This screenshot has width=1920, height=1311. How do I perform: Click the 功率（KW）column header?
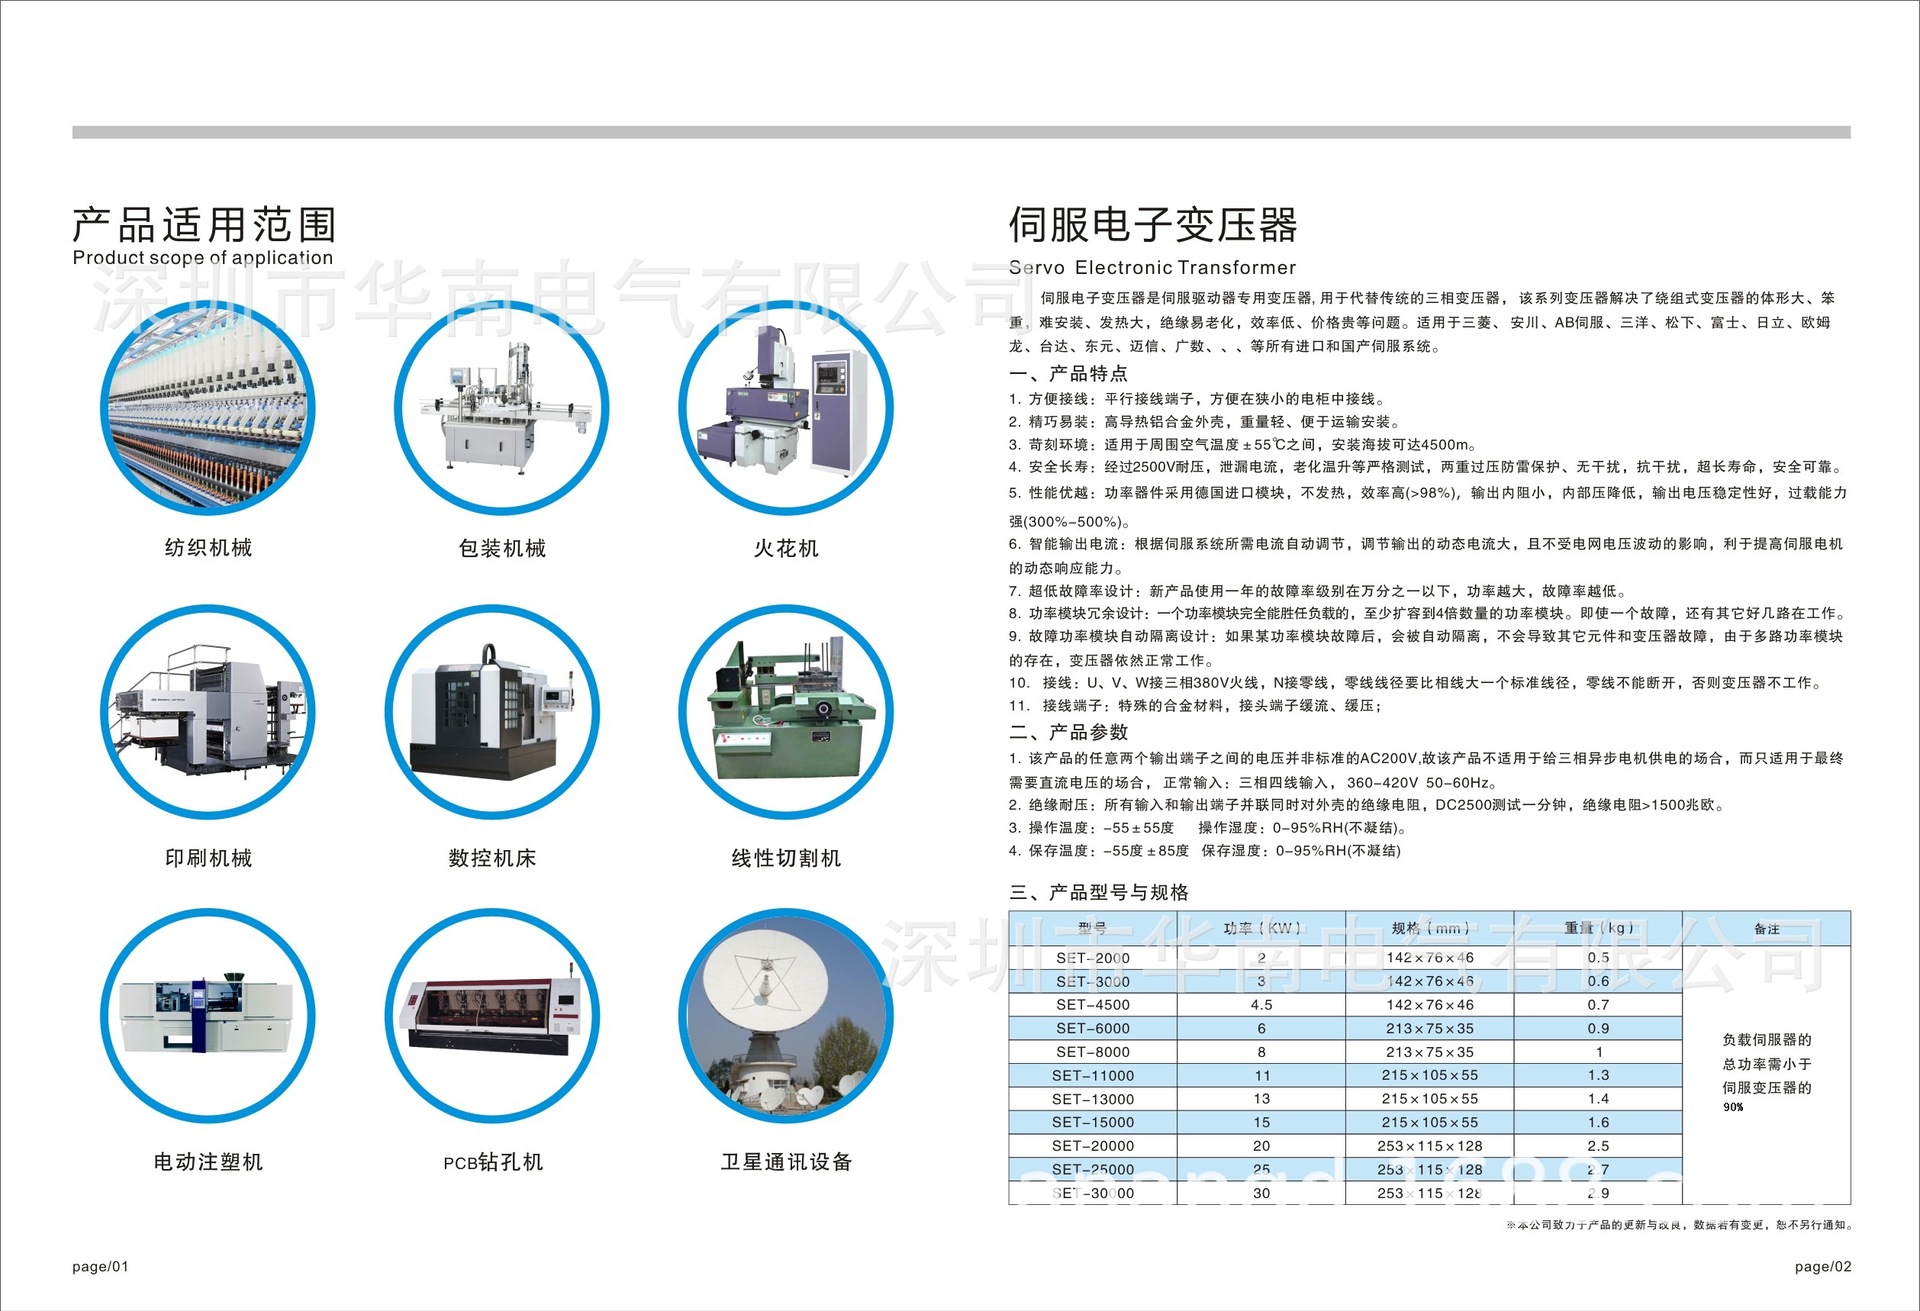point(1261,929)
